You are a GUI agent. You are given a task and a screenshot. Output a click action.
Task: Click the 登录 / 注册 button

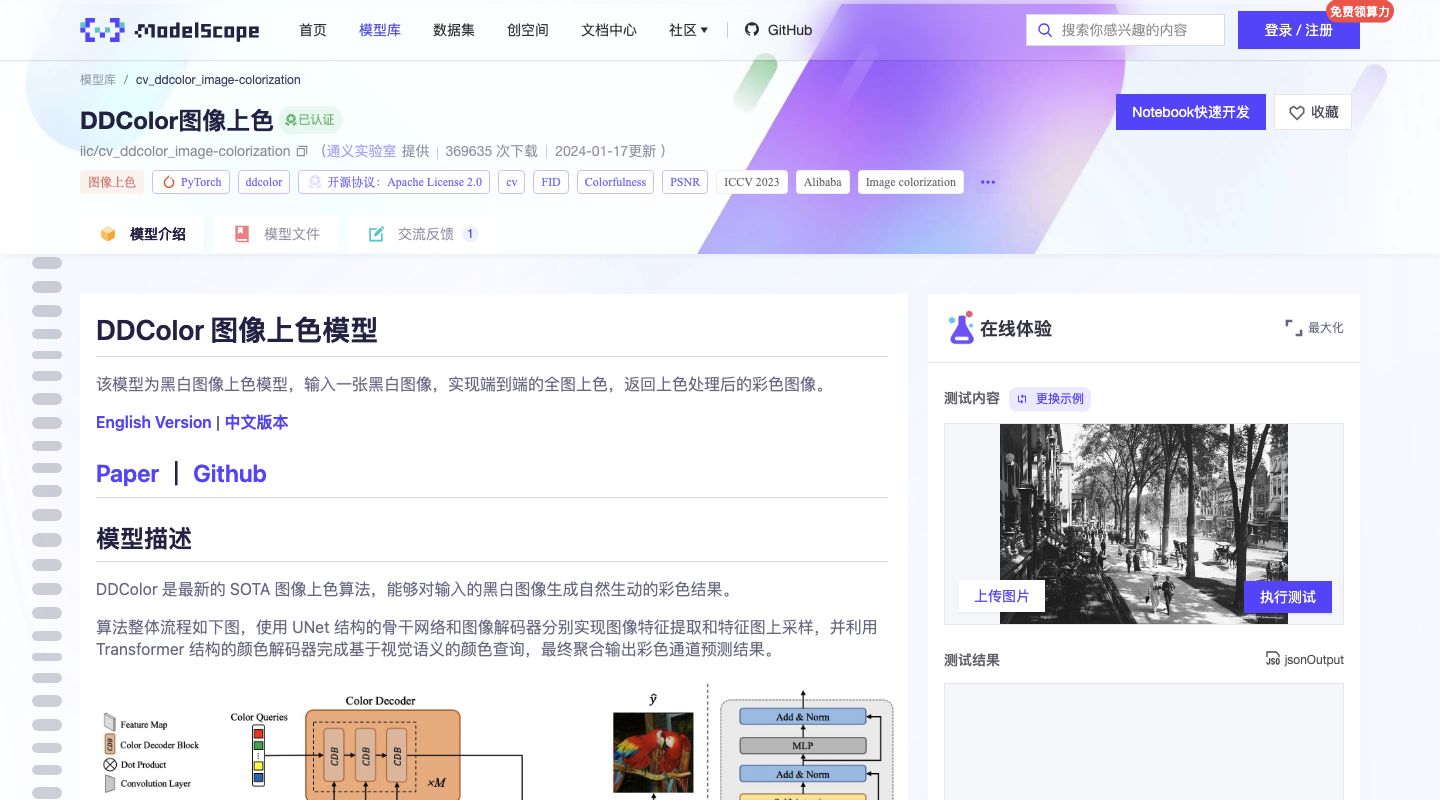point(1299,30)
